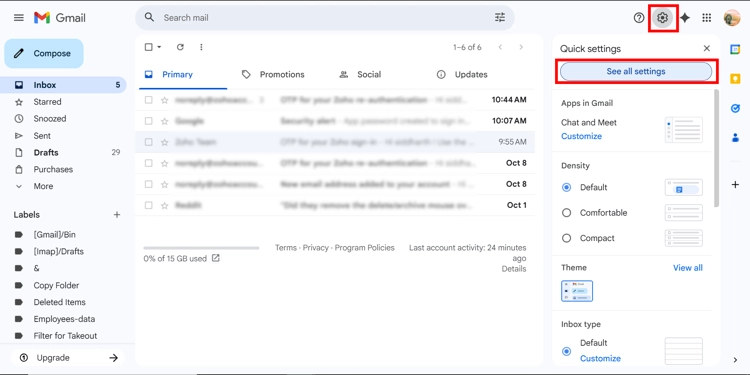Viewport: 750px width, 375px height.
Task: Open Google Calendar side panel icon
Action: (x=735, y=49)
